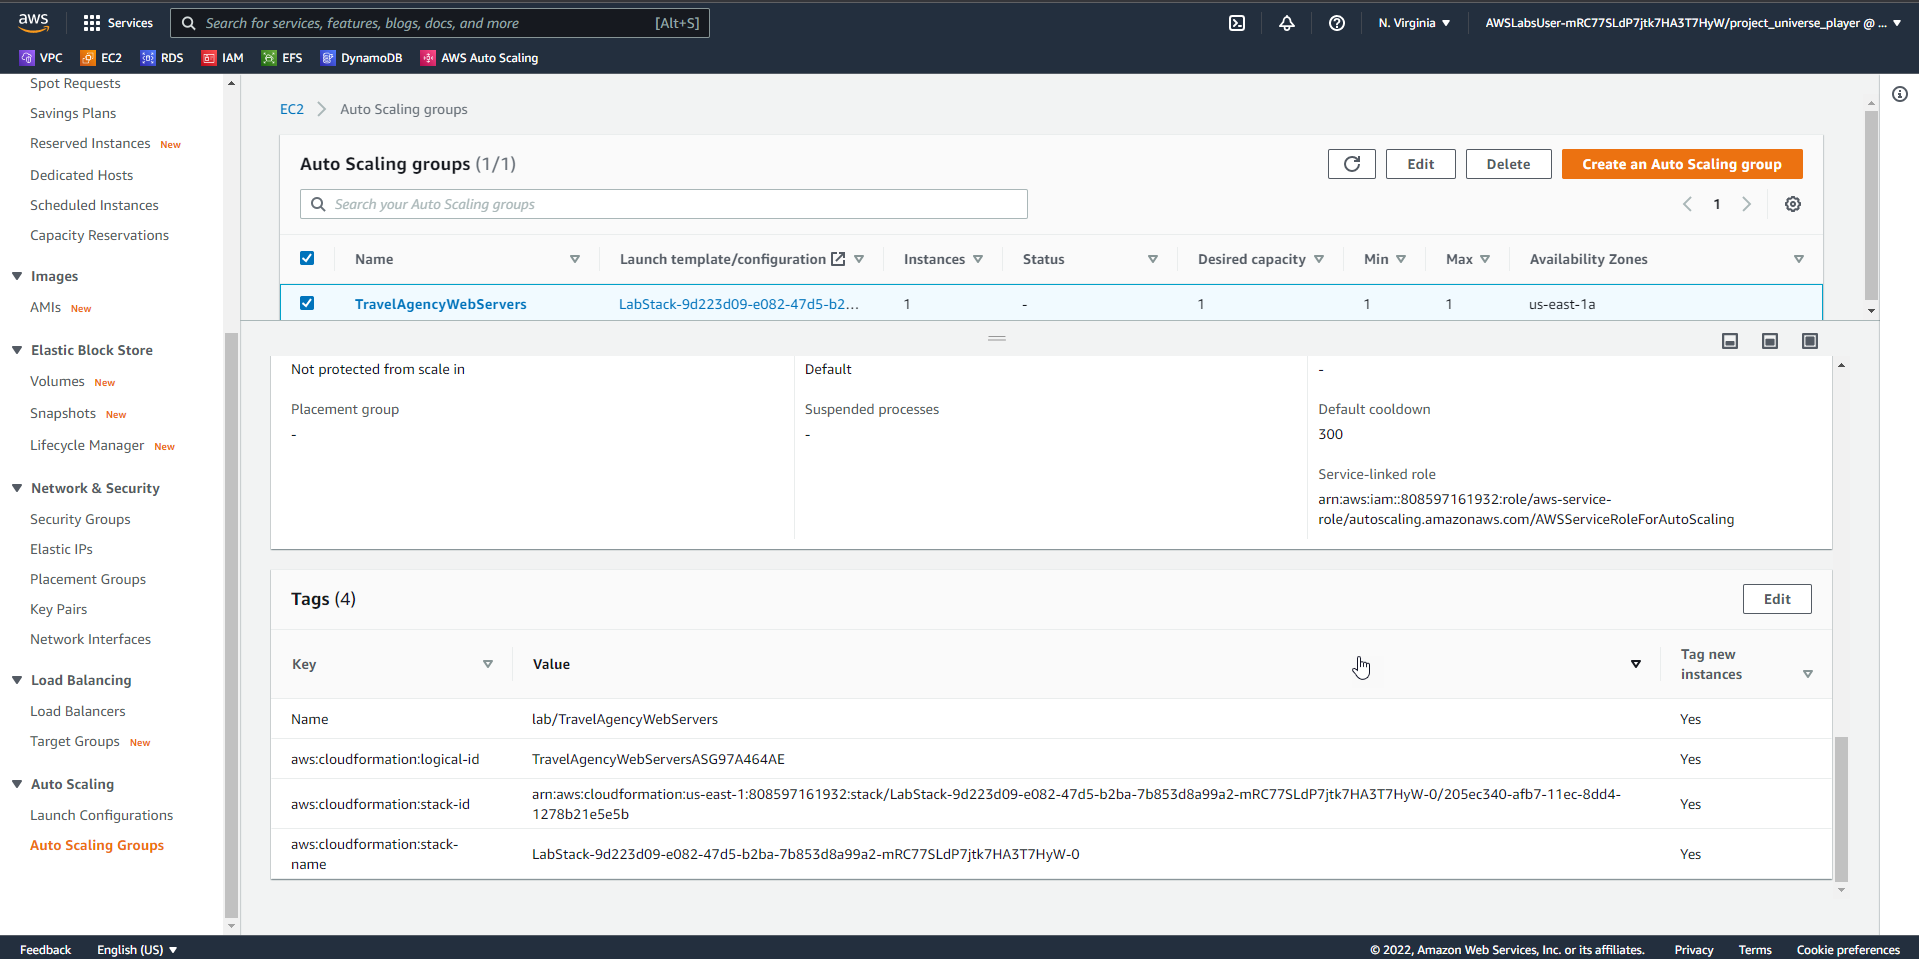Open the help question mark icon
This screenshot has width=1919, height=959.
click(x=1337, y=23)
